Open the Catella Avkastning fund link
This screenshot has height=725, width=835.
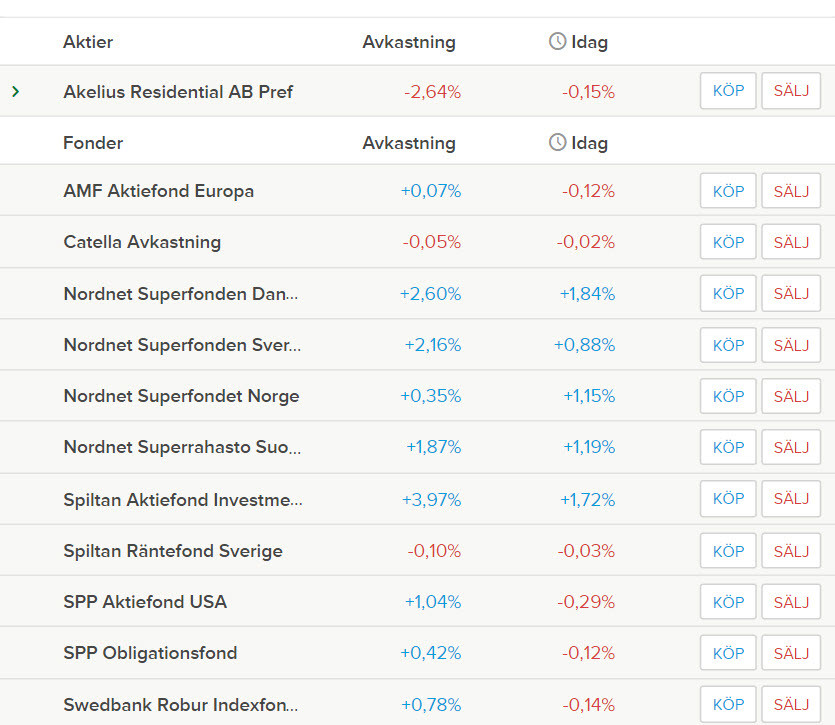142,242
